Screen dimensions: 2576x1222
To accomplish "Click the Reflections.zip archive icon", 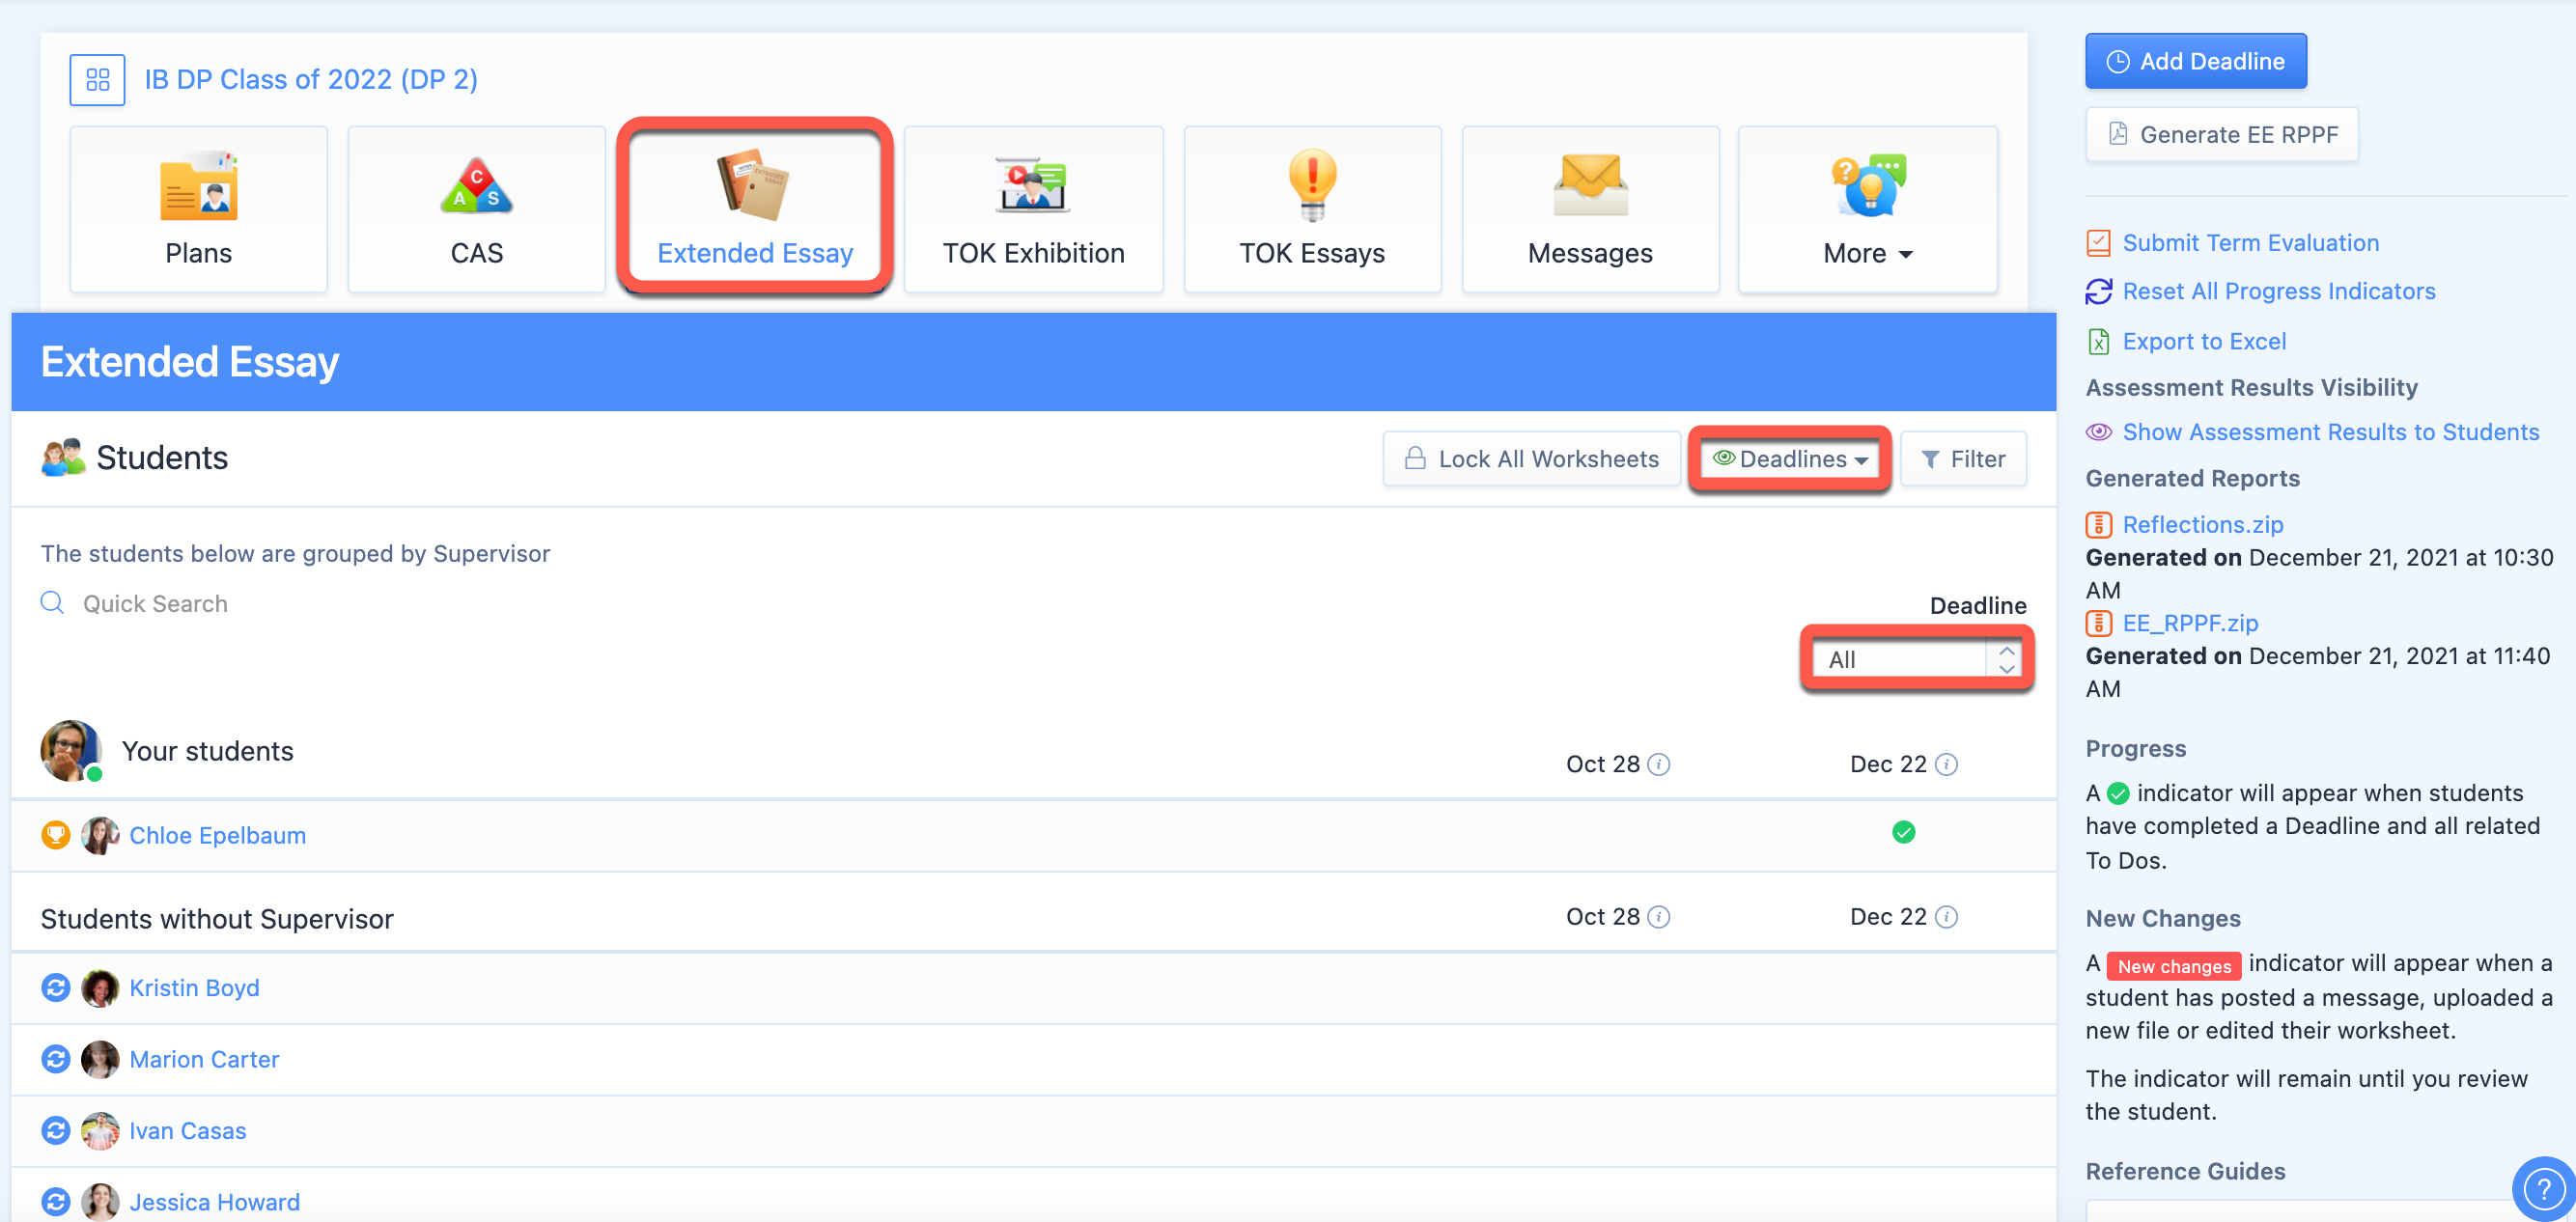I will [x=2098, y=524].
